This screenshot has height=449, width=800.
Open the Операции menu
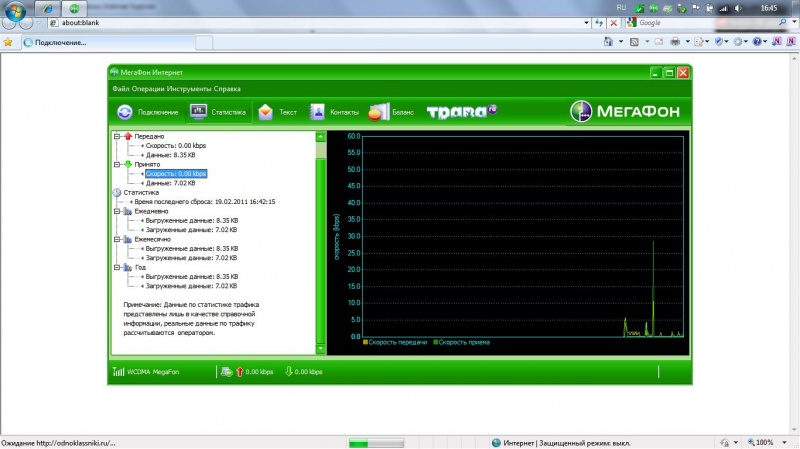click(x=148, y=89)
